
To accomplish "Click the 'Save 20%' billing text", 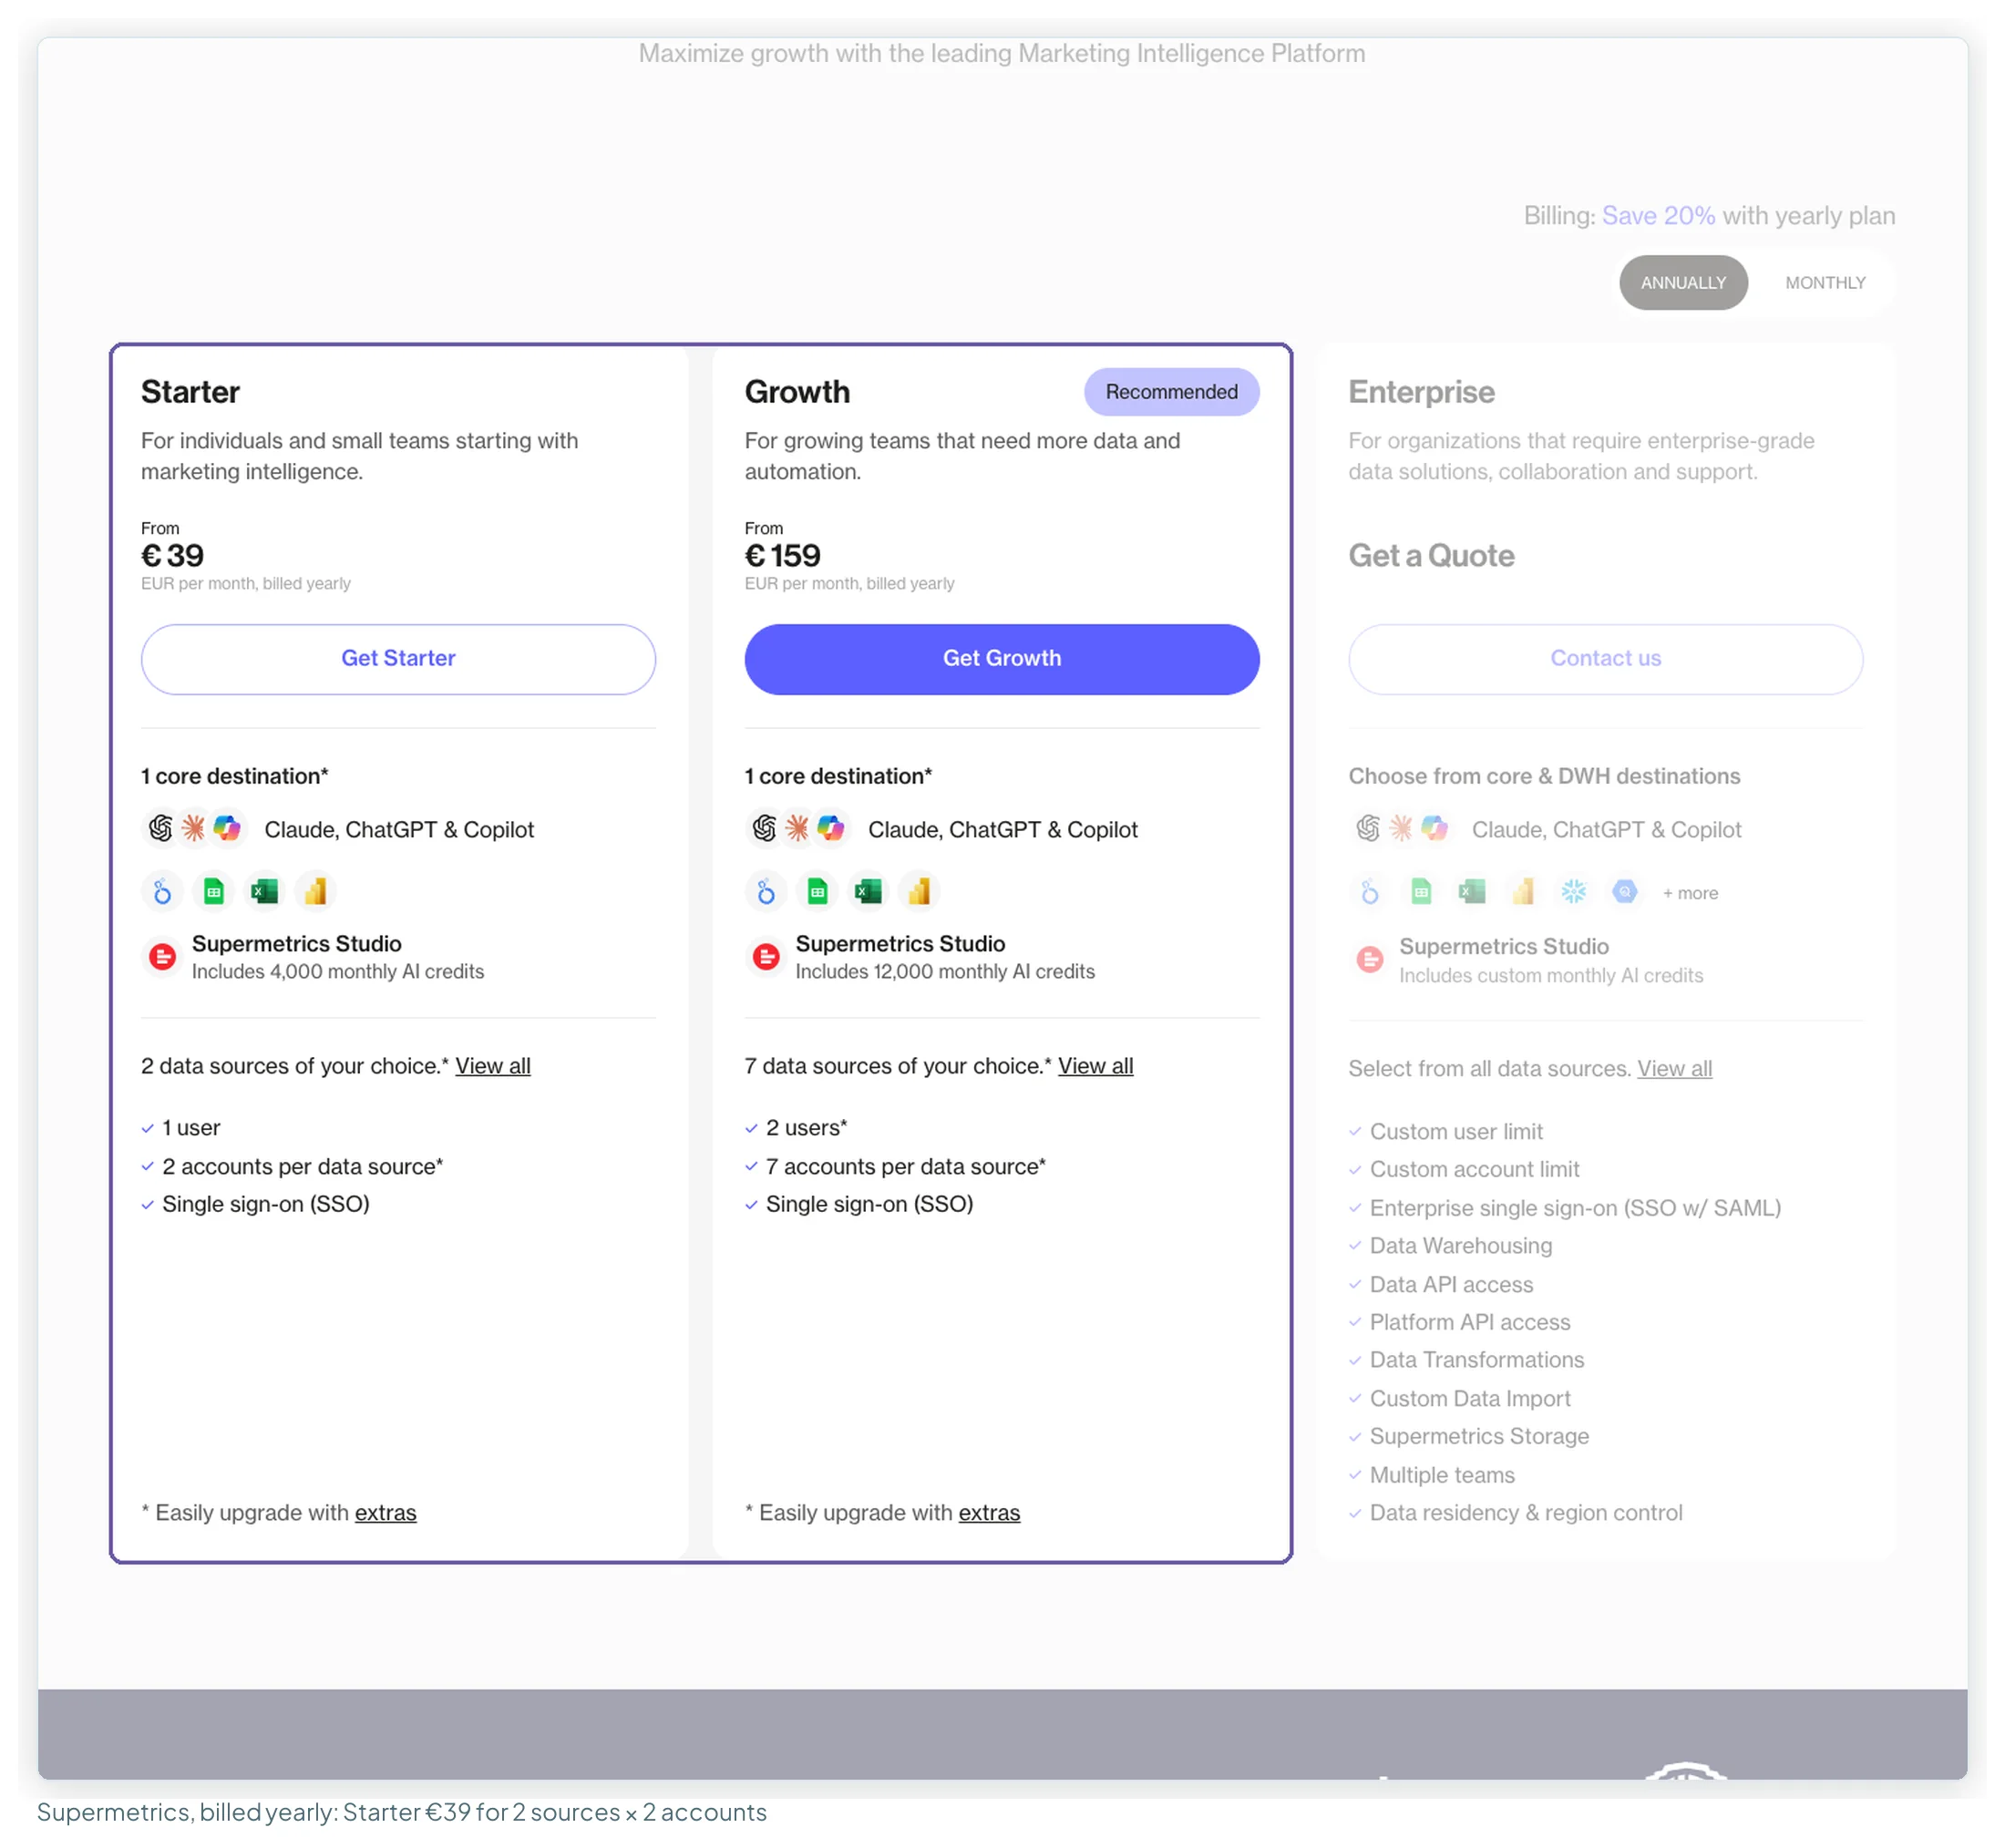I will [x=1658, y=216].
